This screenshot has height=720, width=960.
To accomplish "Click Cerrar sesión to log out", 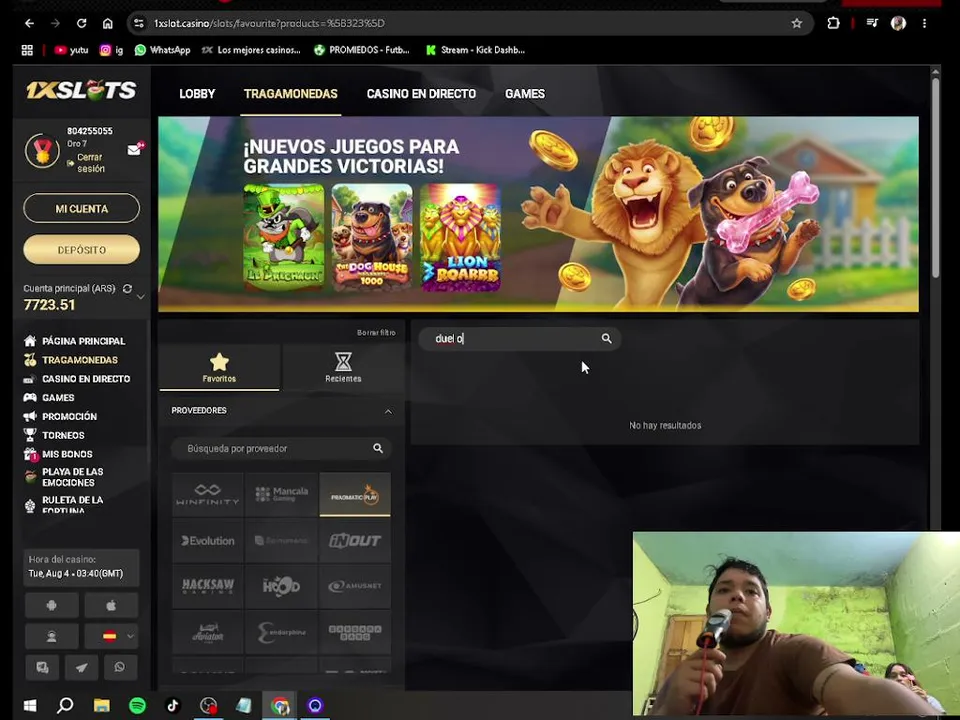I will (86, 163).
